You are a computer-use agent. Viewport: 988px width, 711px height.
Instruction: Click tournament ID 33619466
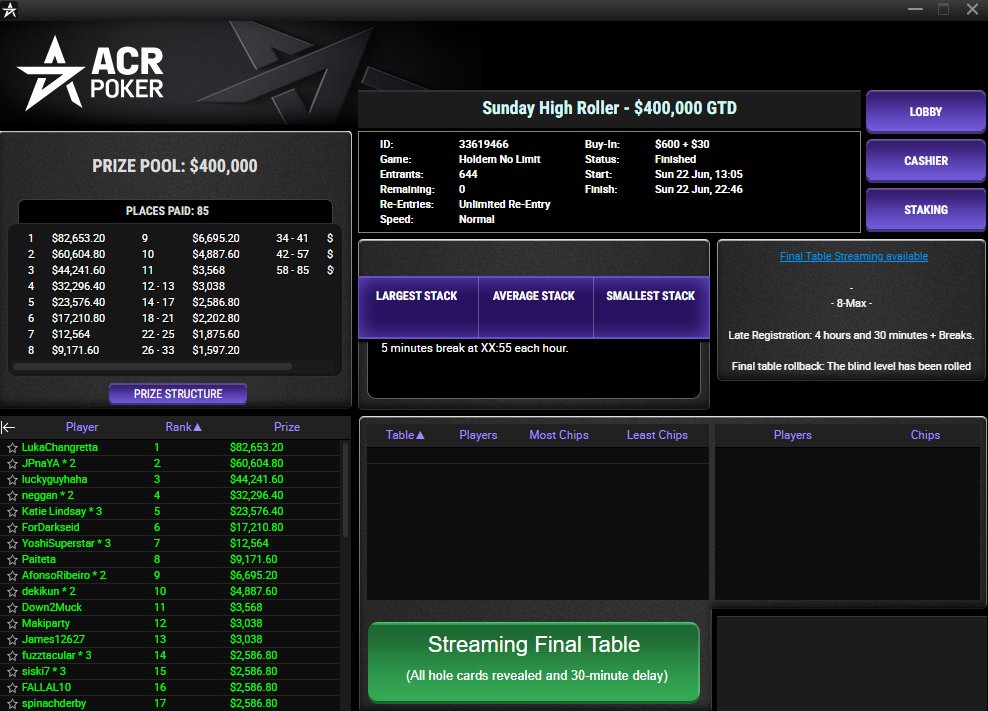pos(483,144)
